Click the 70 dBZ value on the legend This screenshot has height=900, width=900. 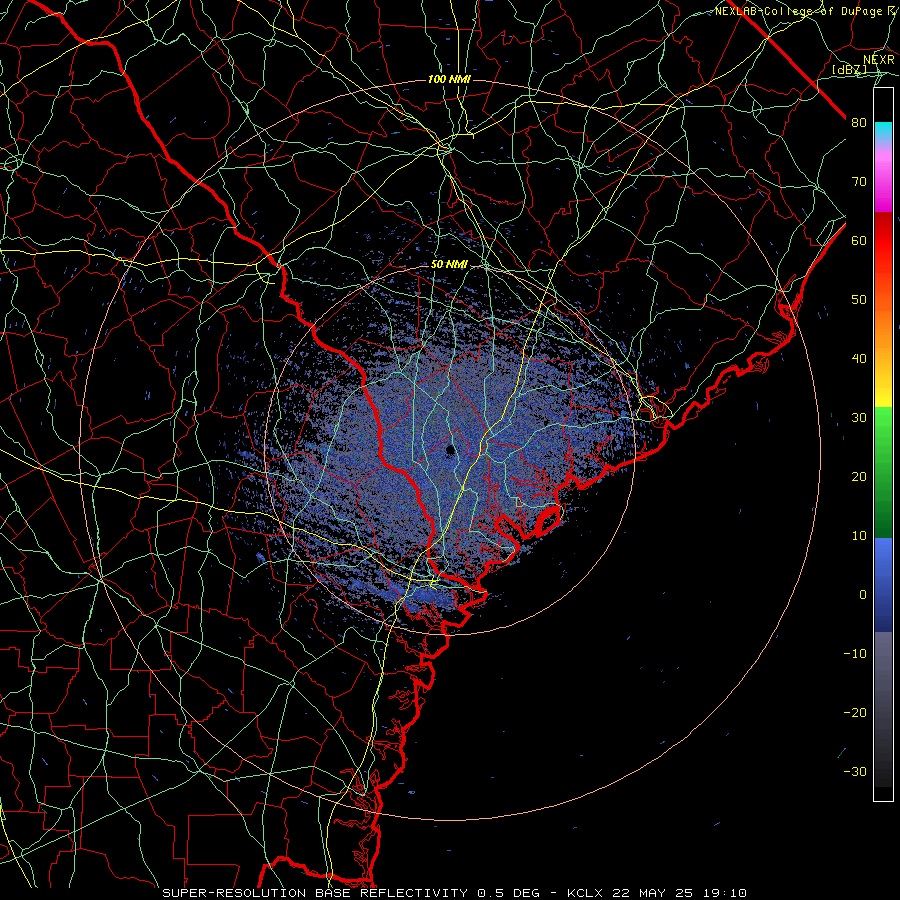(859, 182)
